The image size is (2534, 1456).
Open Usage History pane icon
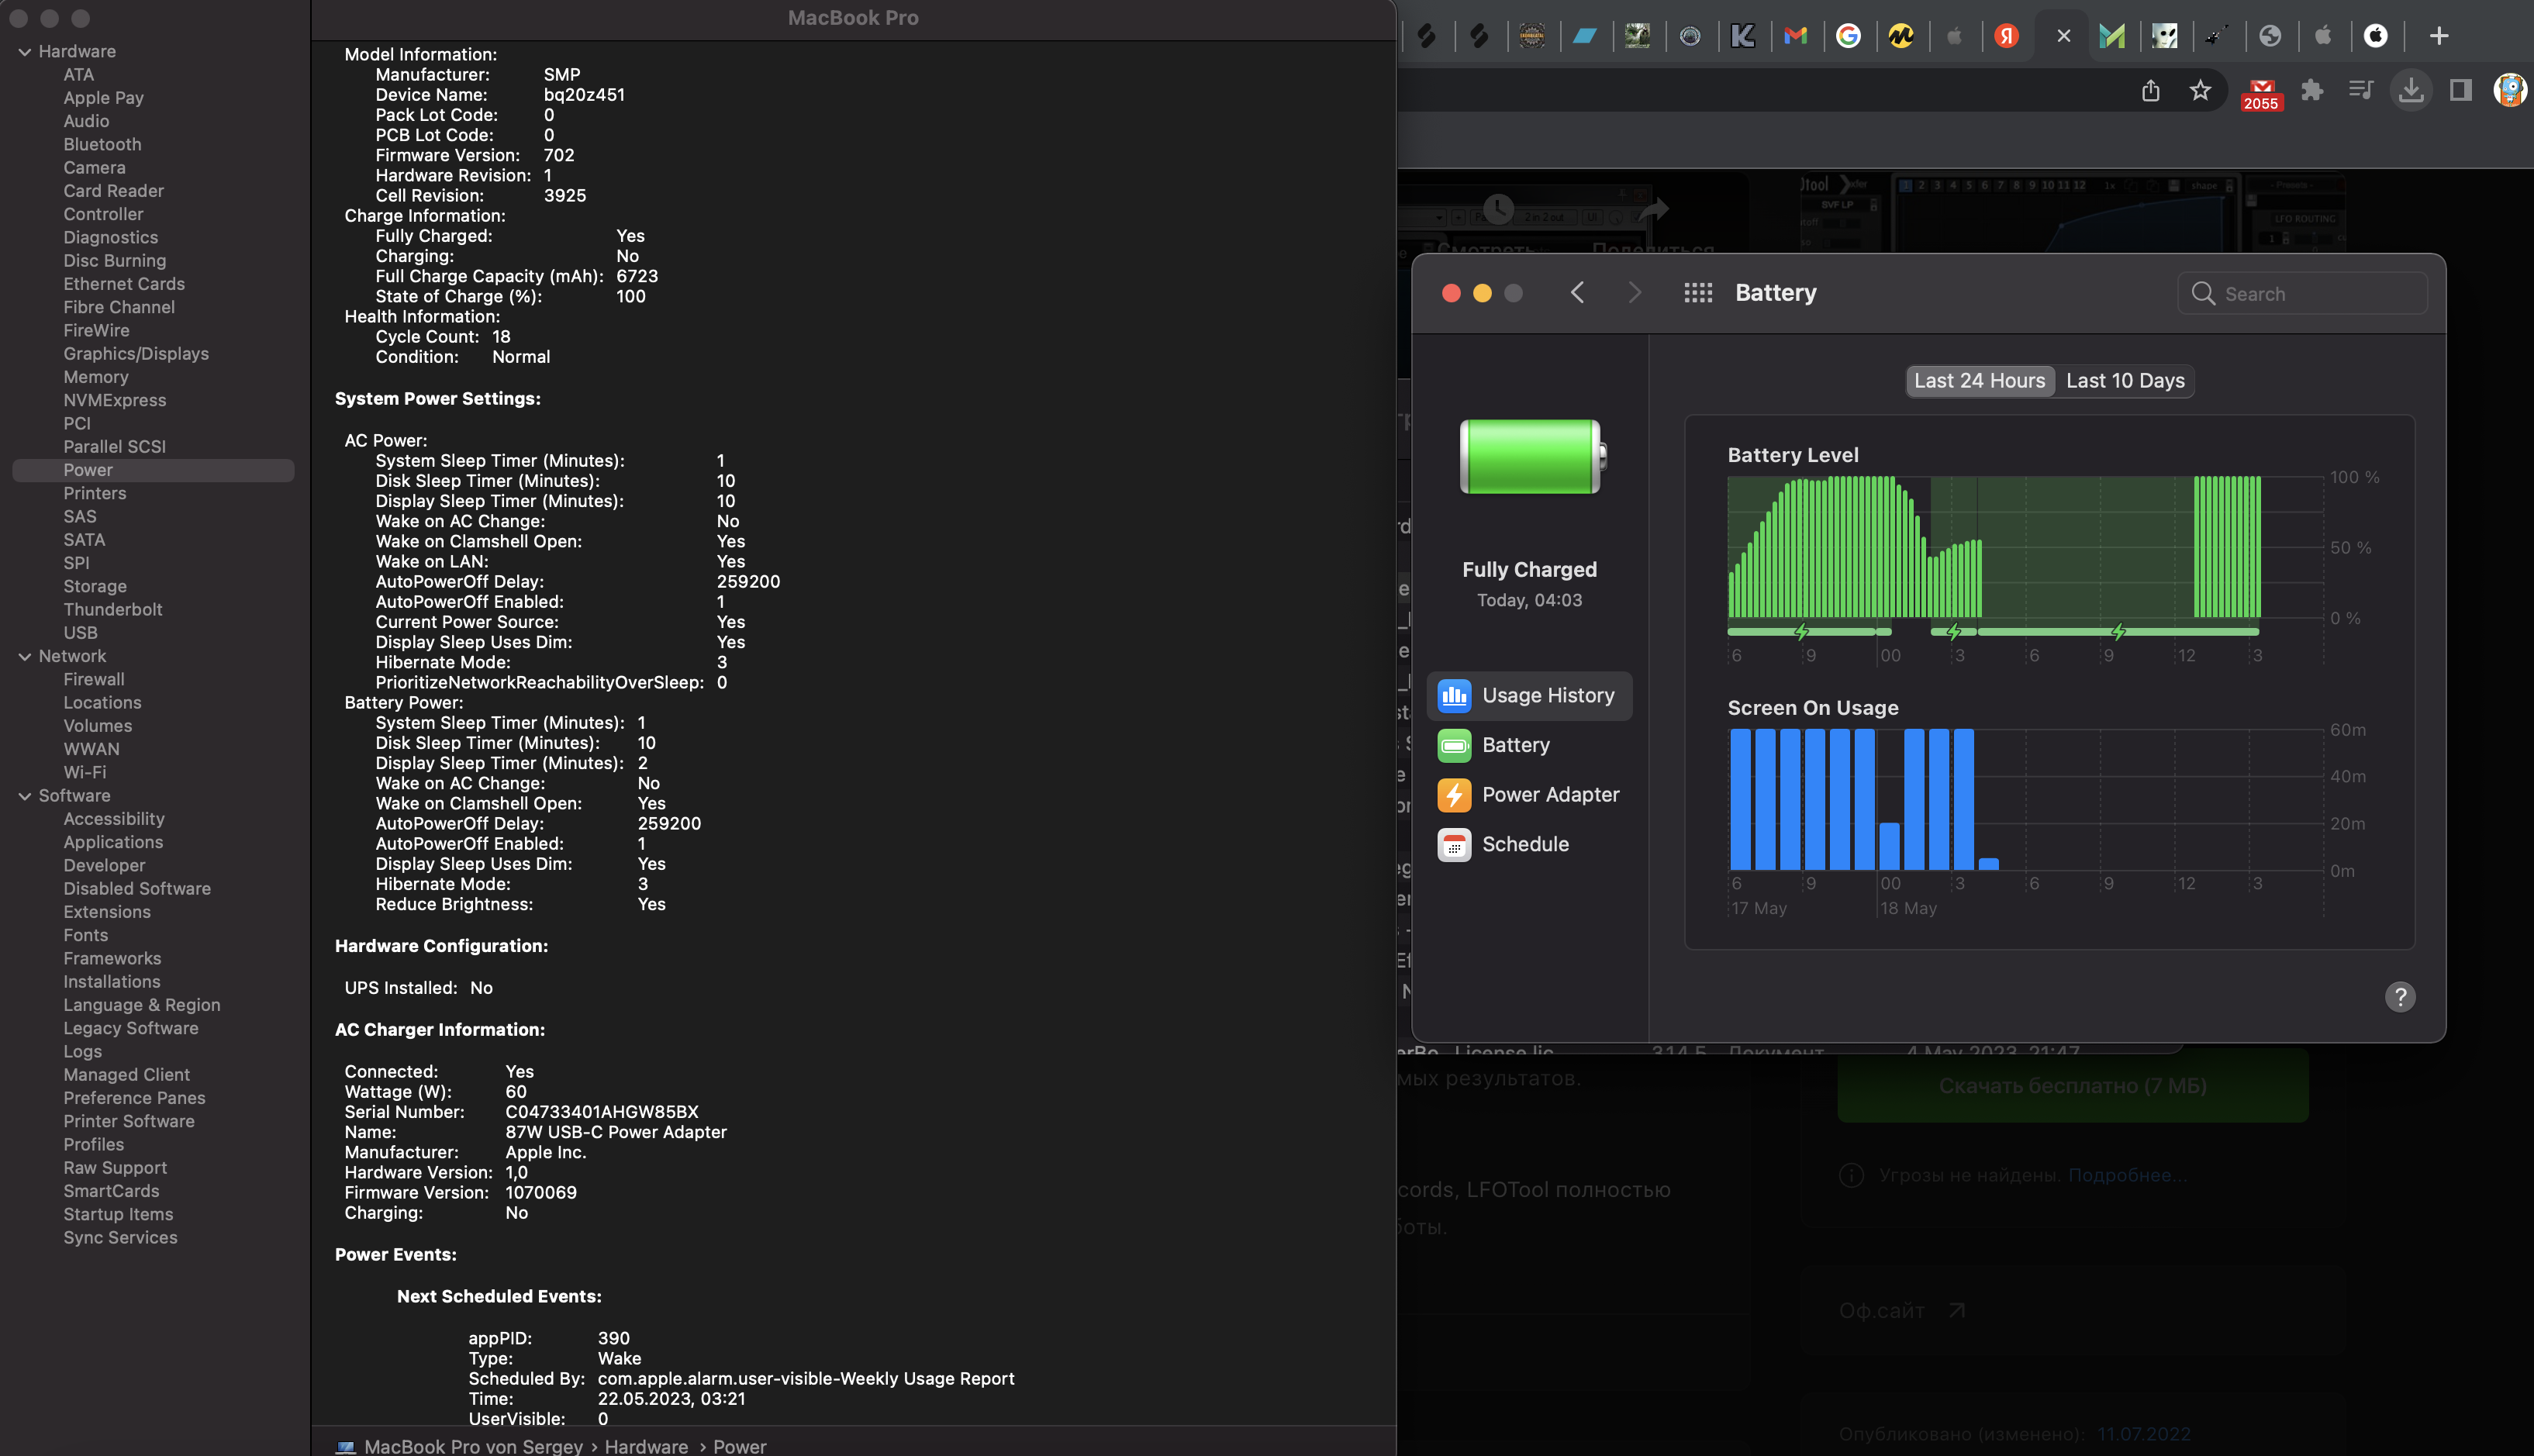1454,696
